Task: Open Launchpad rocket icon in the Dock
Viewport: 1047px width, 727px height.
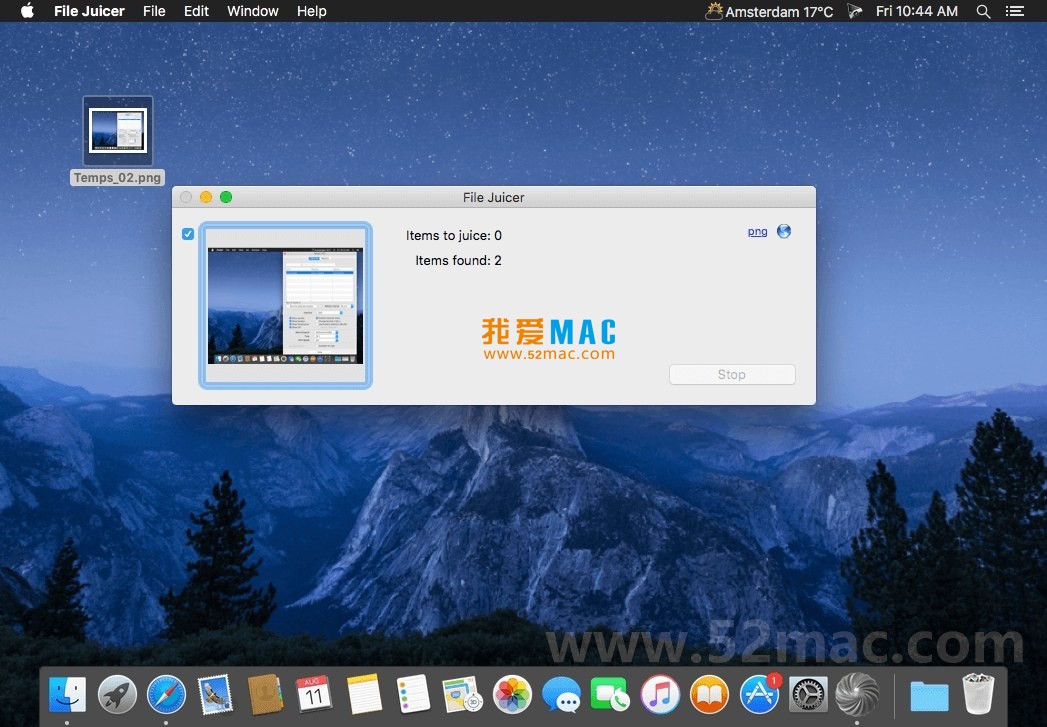Action: (117, 694)
